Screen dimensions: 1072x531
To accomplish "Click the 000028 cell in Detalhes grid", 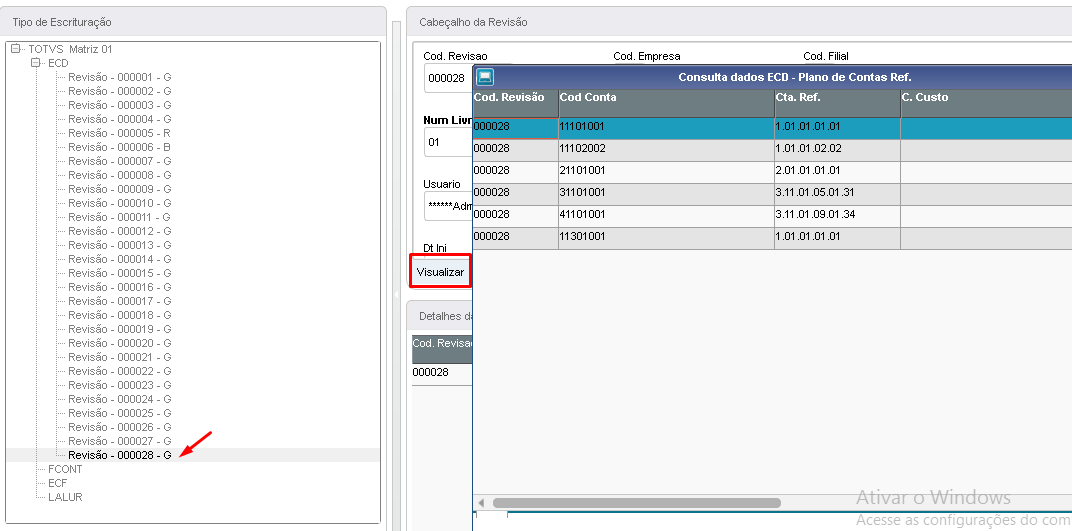I will 442,373.
